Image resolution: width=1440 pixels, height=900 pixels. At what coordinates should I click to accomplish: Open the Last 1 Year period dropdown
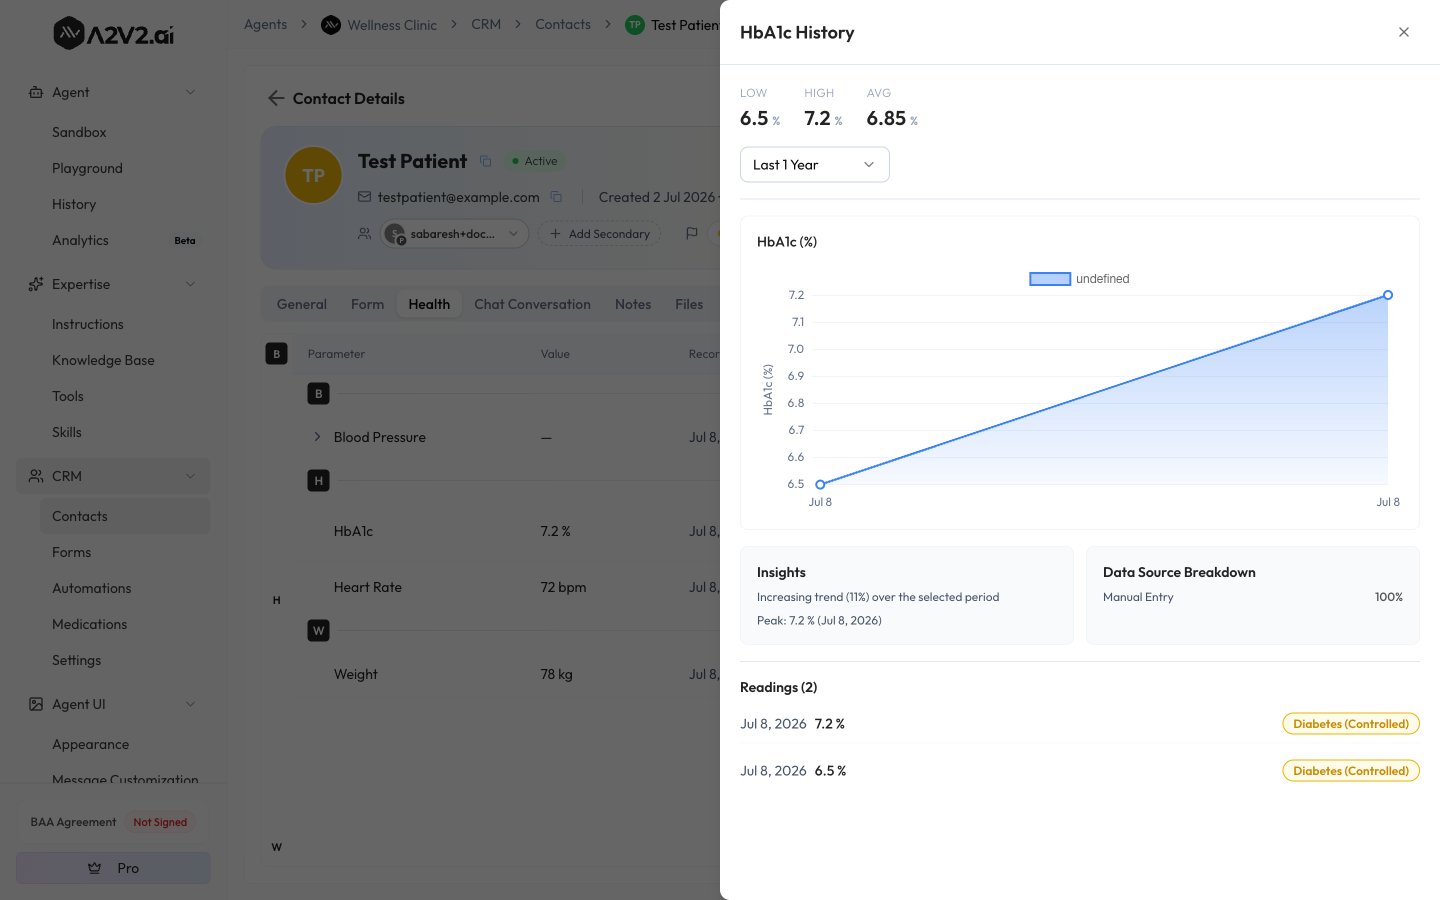pyautogui.click(x=815, y=165)
